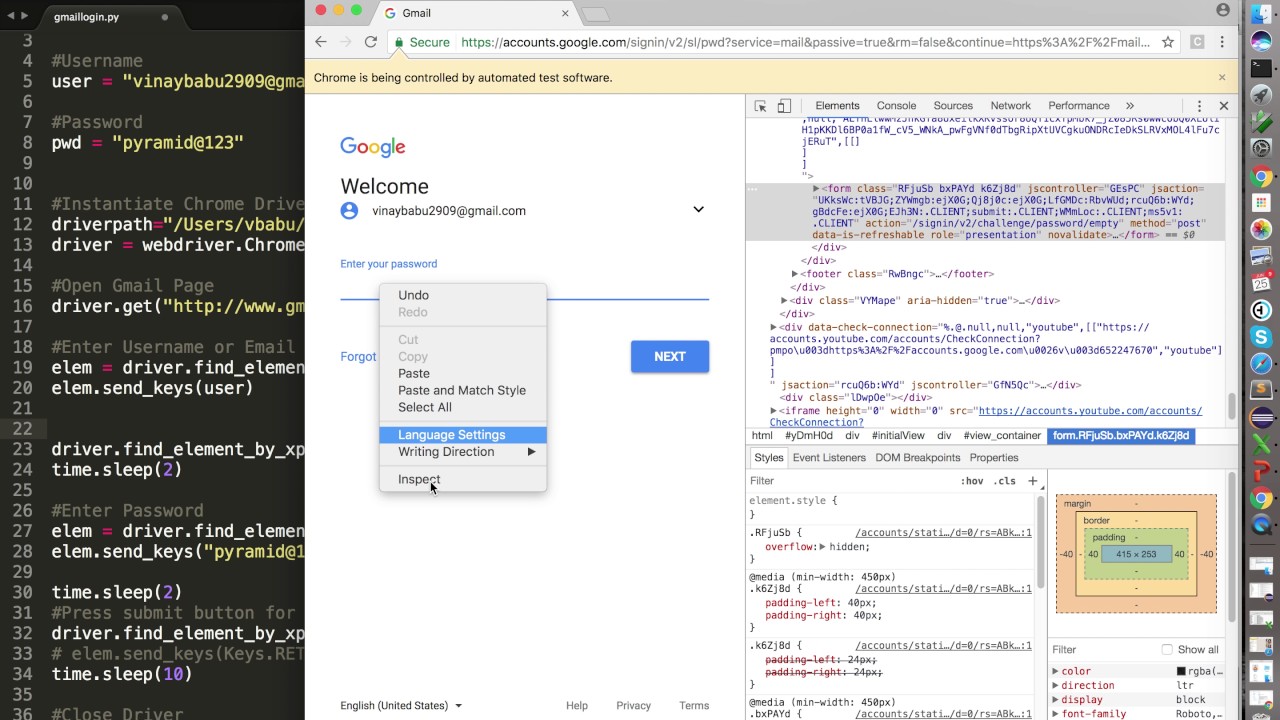Open the Performance tab
Image resolution: width=1280 pixels, height=720 pixels.
click(x=1078, y=106)
